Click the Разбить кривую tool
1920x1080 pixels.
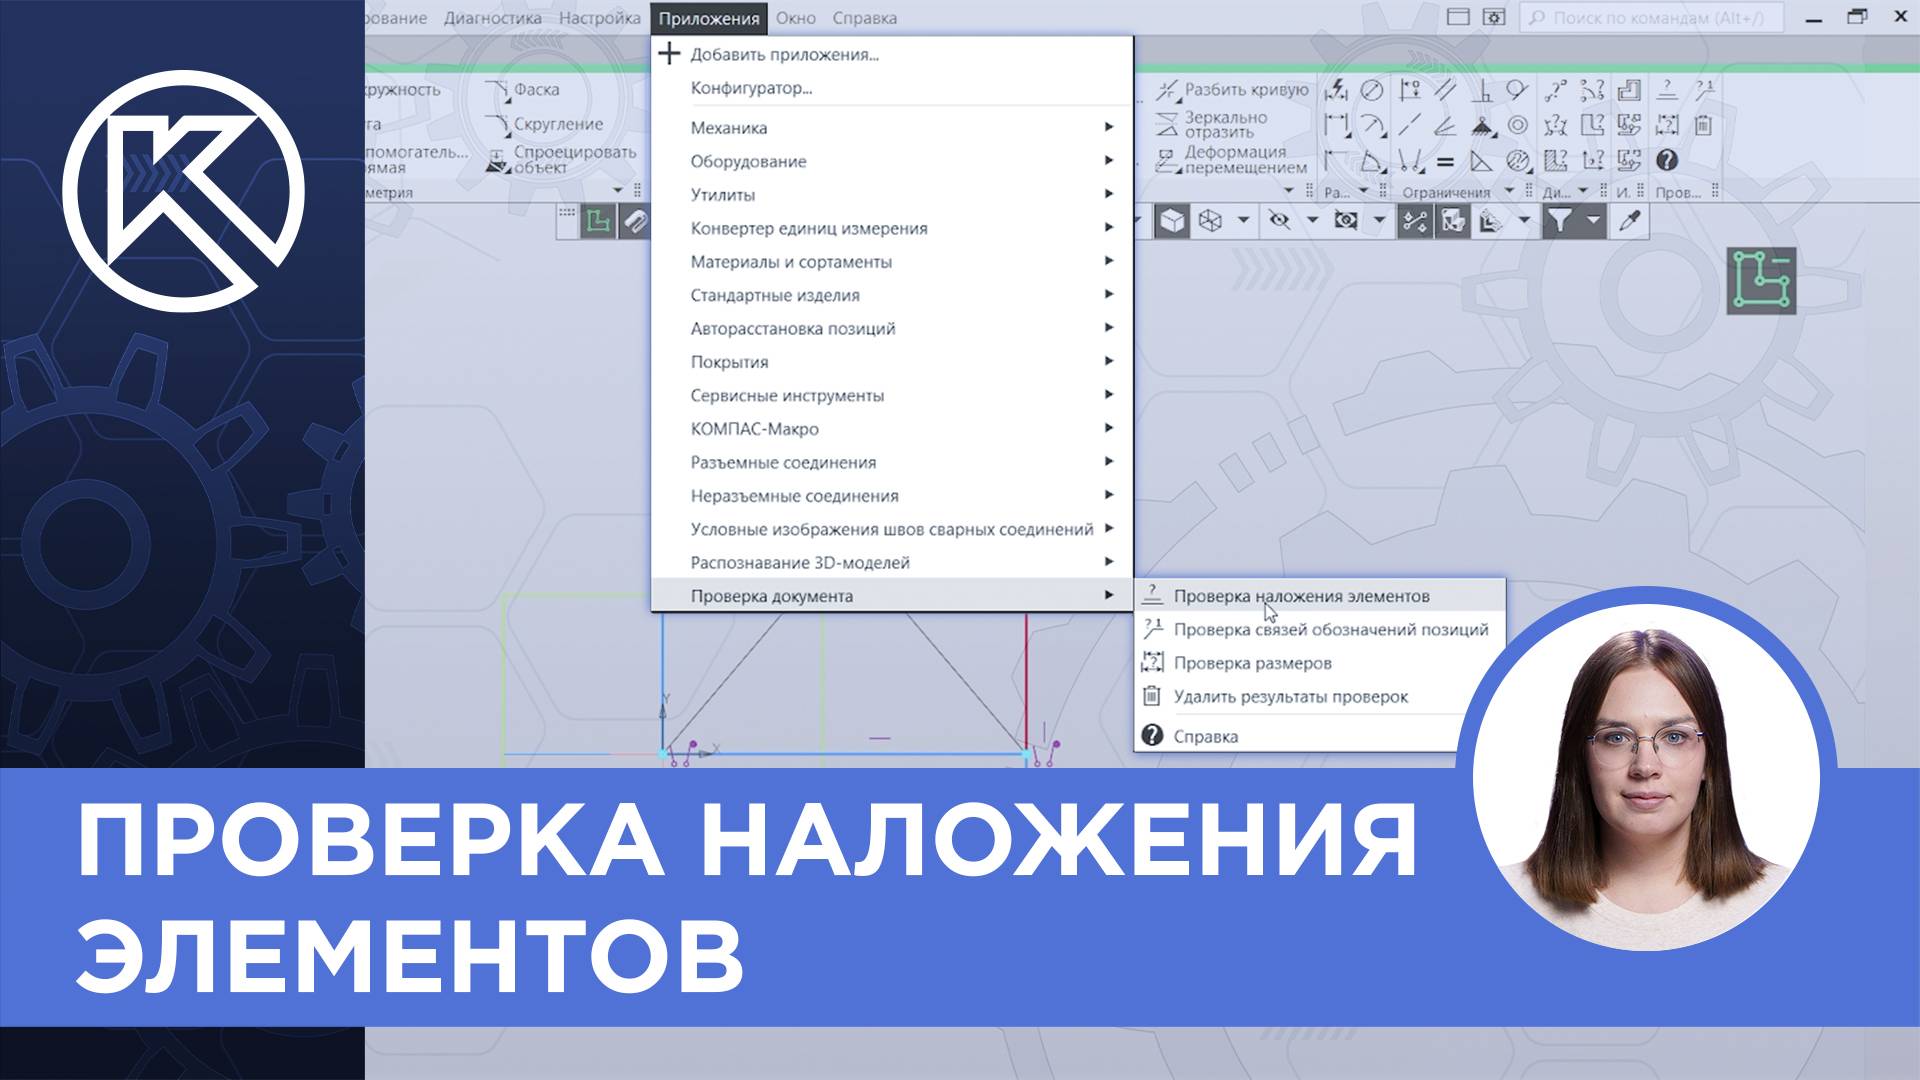[1232, 90]
